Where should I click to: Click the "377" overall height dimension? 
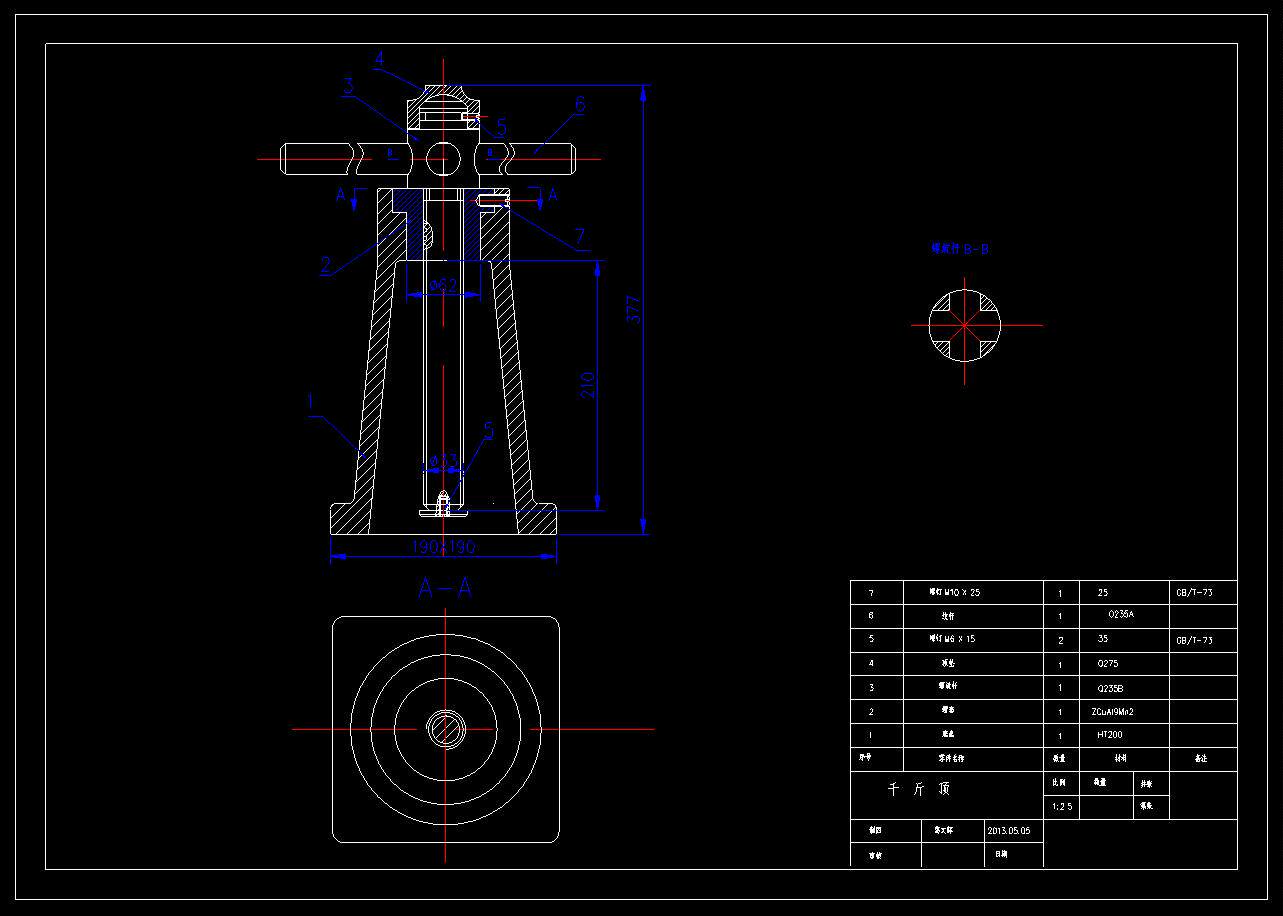pyautogui.click(x=634, y=309)
